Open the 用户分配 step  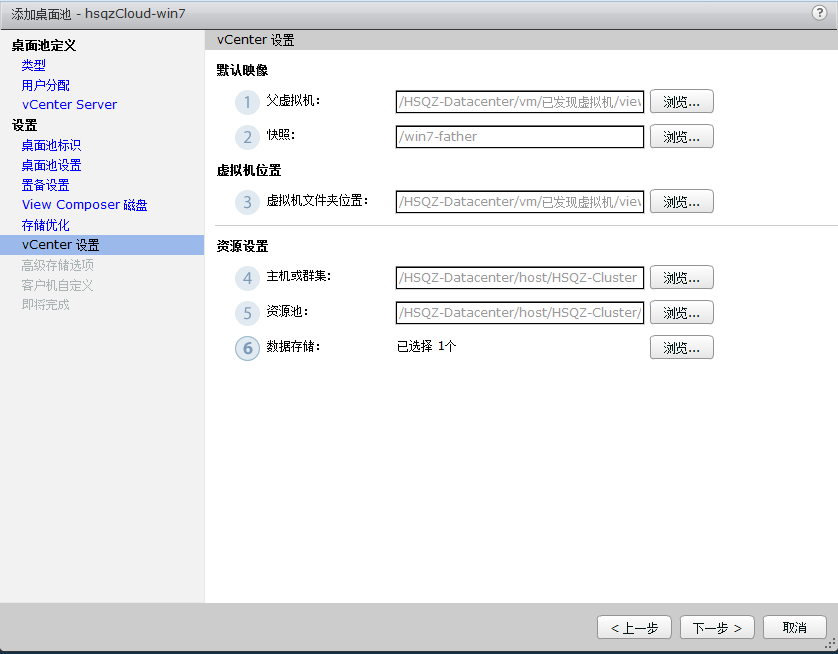pyautogui.click(x=45, y=85)
